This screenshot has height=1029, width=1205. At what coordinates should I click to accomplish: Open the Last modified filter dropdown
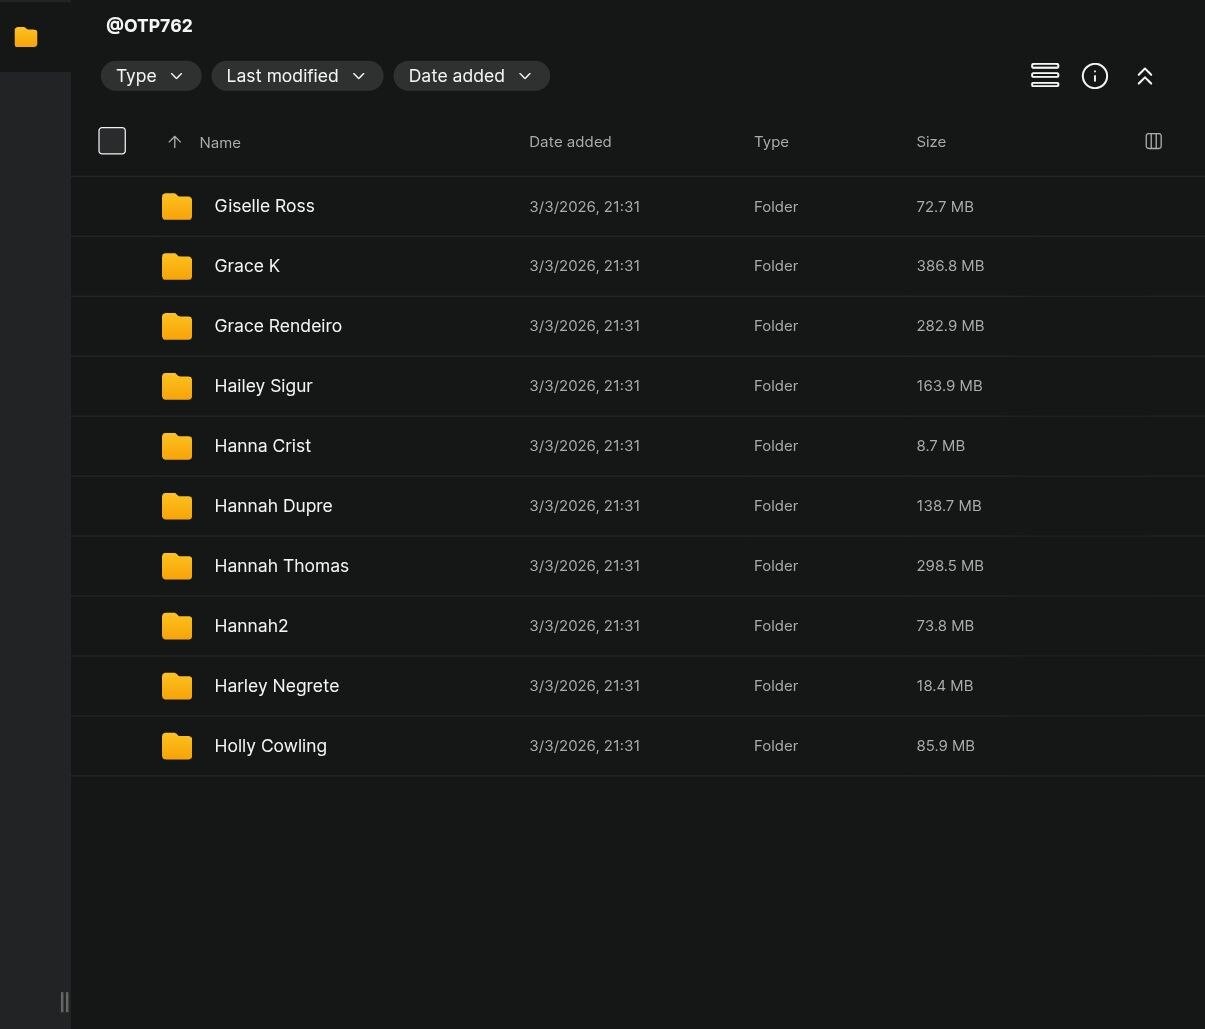[296, 76]
